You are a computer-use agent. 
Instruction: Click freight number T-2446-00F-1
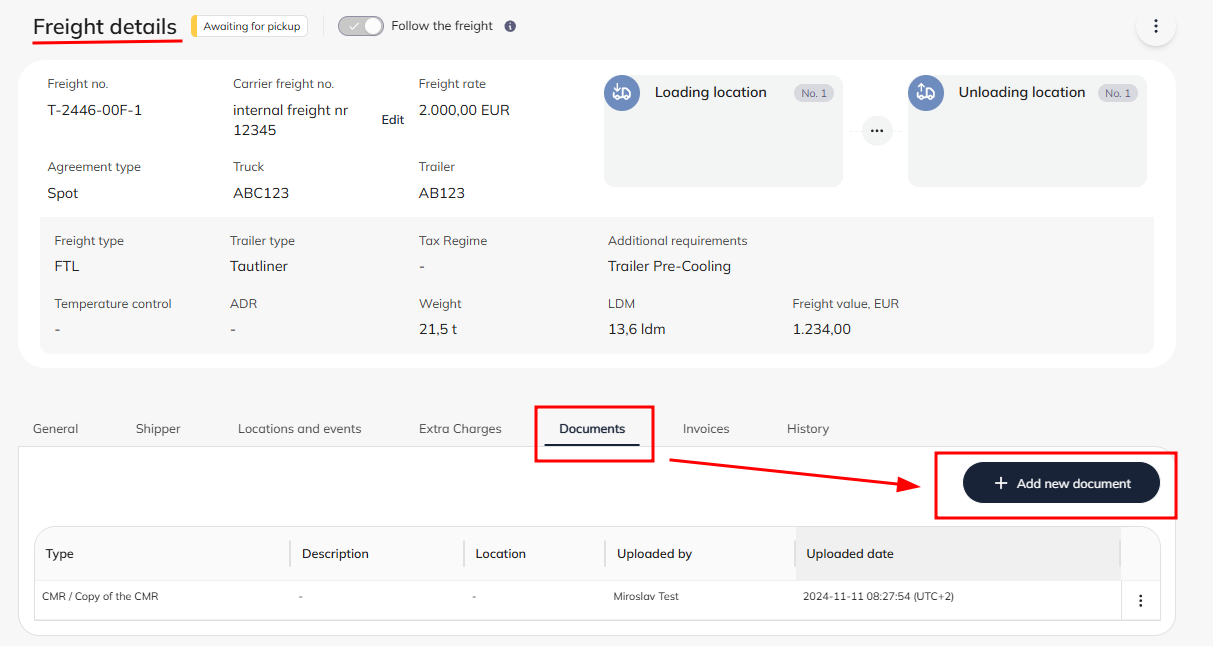[95, 110]
